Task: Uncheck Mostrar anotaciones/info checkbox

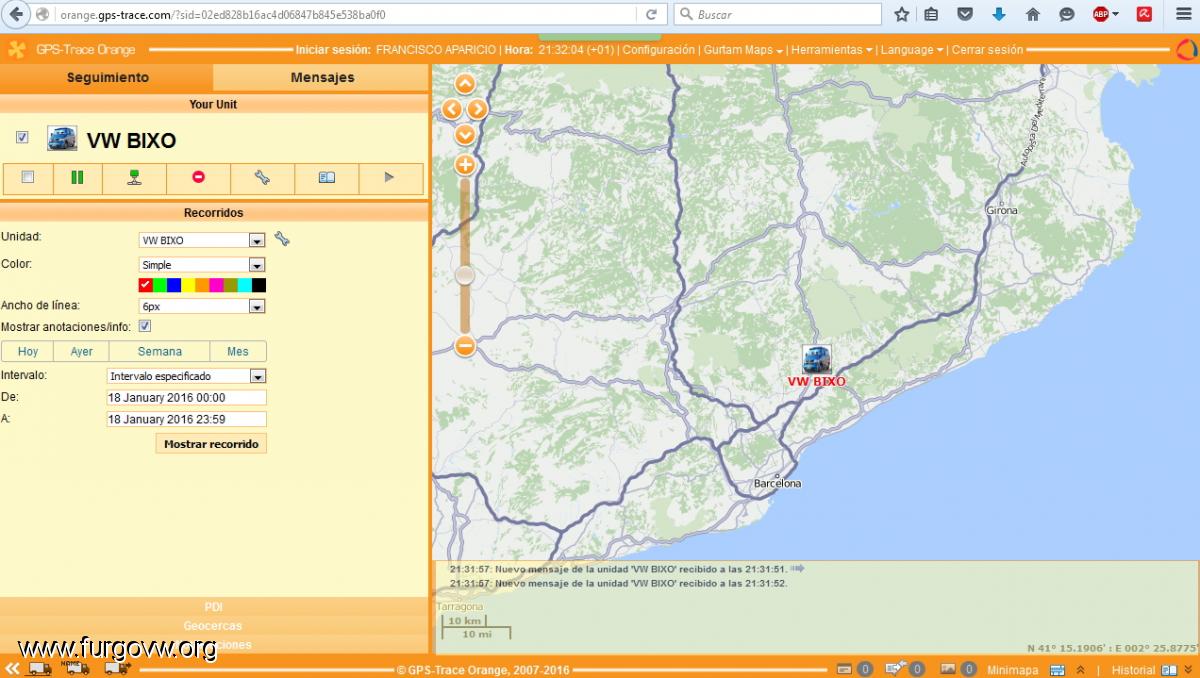Action: coord(145,326)
